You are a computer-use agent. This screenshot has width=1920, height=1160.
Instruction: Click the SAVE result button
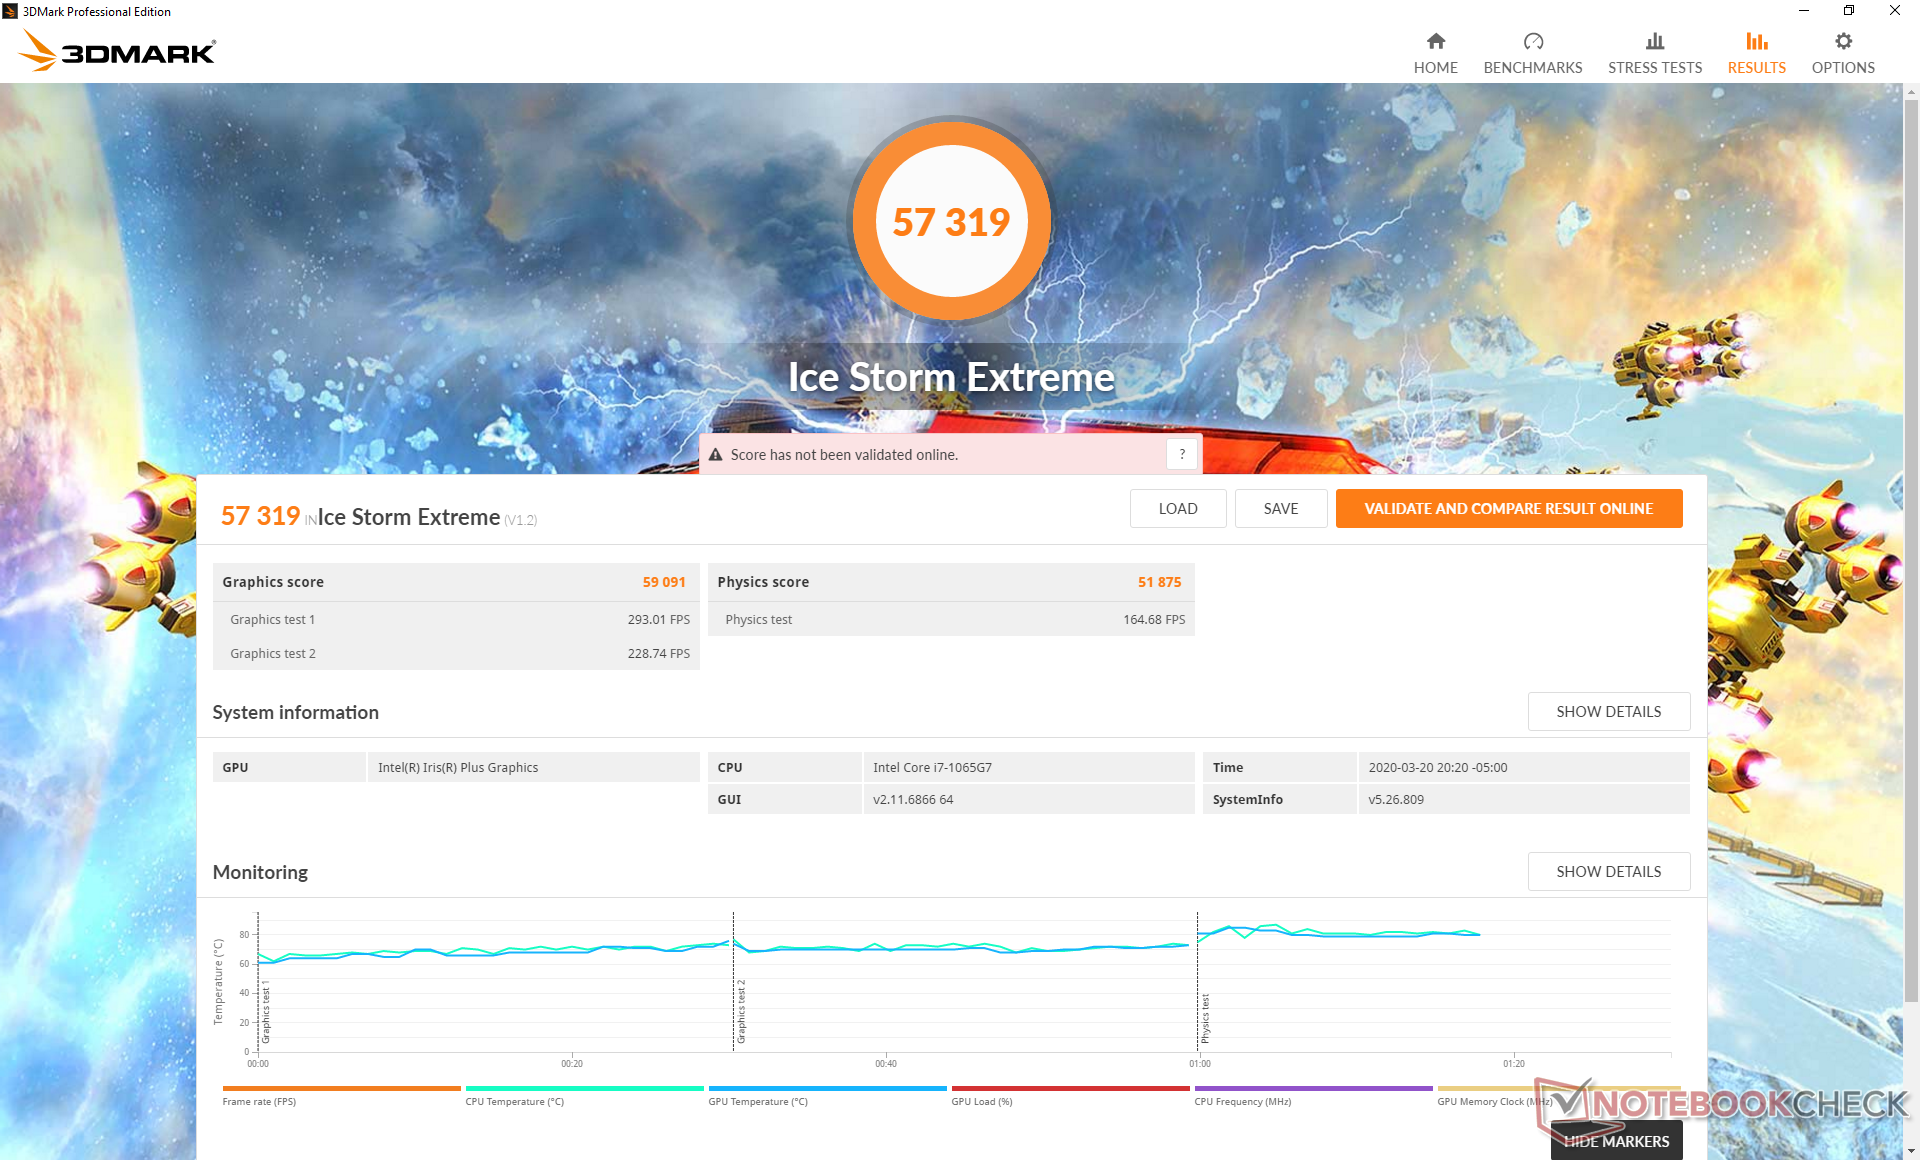point(1280,509)
